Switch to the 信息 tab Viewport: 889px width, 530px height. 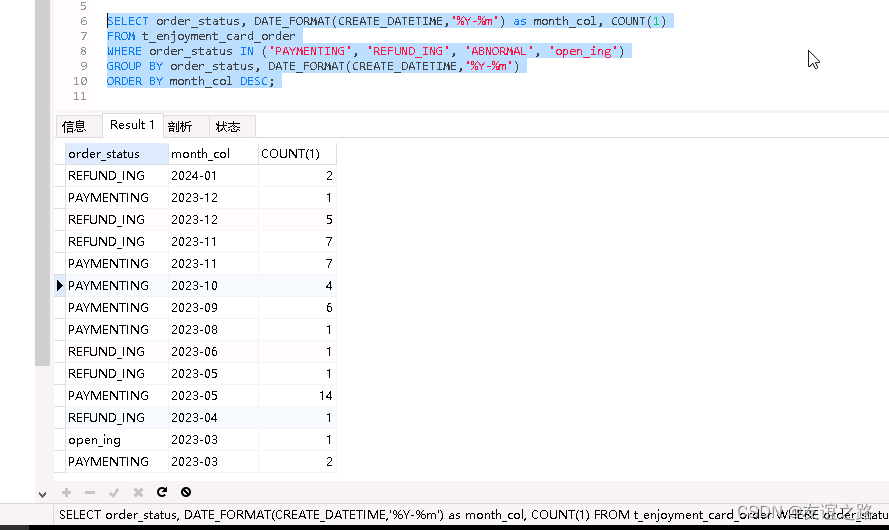(74, 127)
